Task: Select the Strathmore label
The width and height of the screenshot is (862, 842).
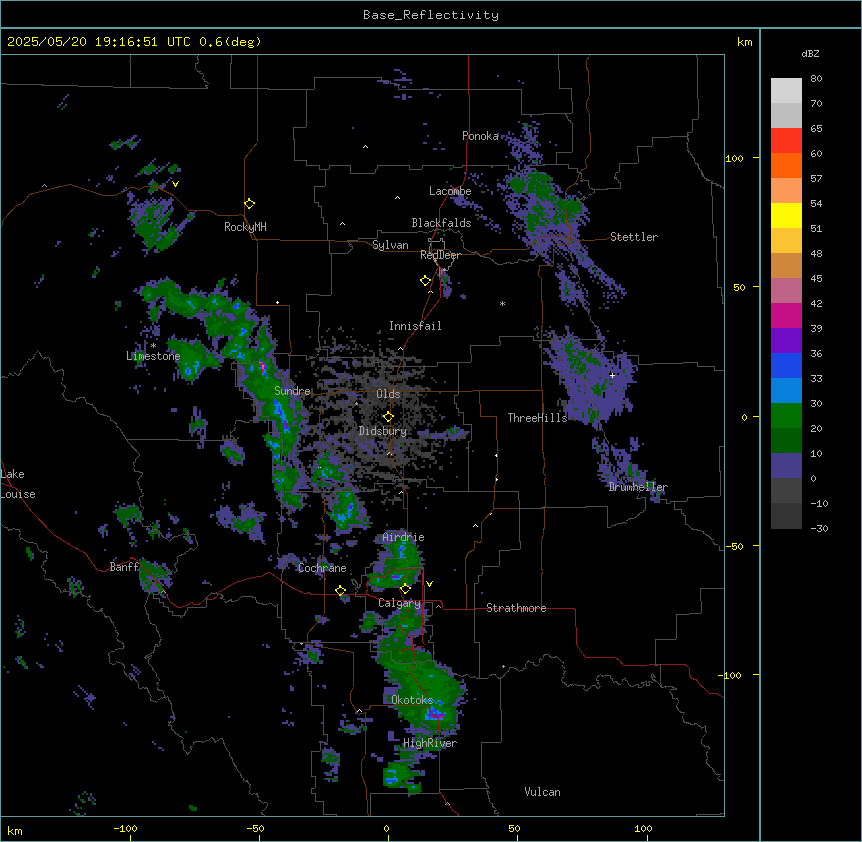Action: point(516,608)
